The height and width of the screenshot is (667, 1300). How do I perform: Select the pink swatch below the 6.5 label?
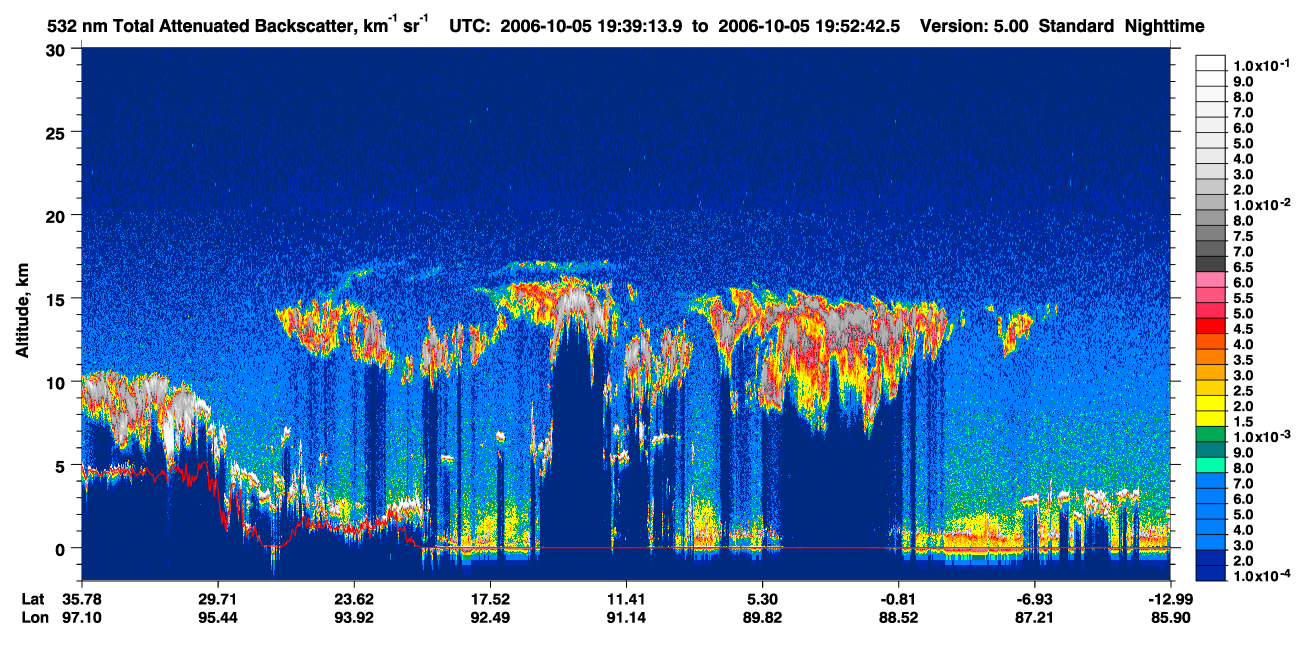tap(1210, 279)
